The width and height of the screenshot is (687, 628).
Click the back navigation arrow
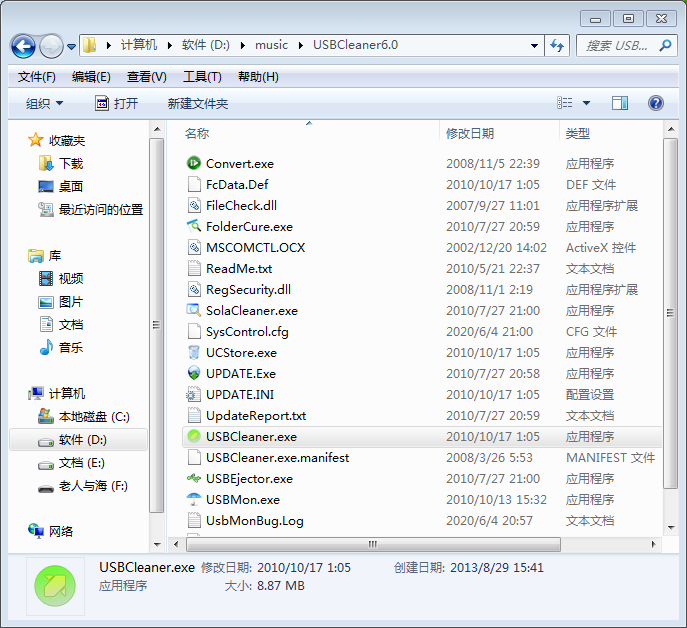(23, 46)
